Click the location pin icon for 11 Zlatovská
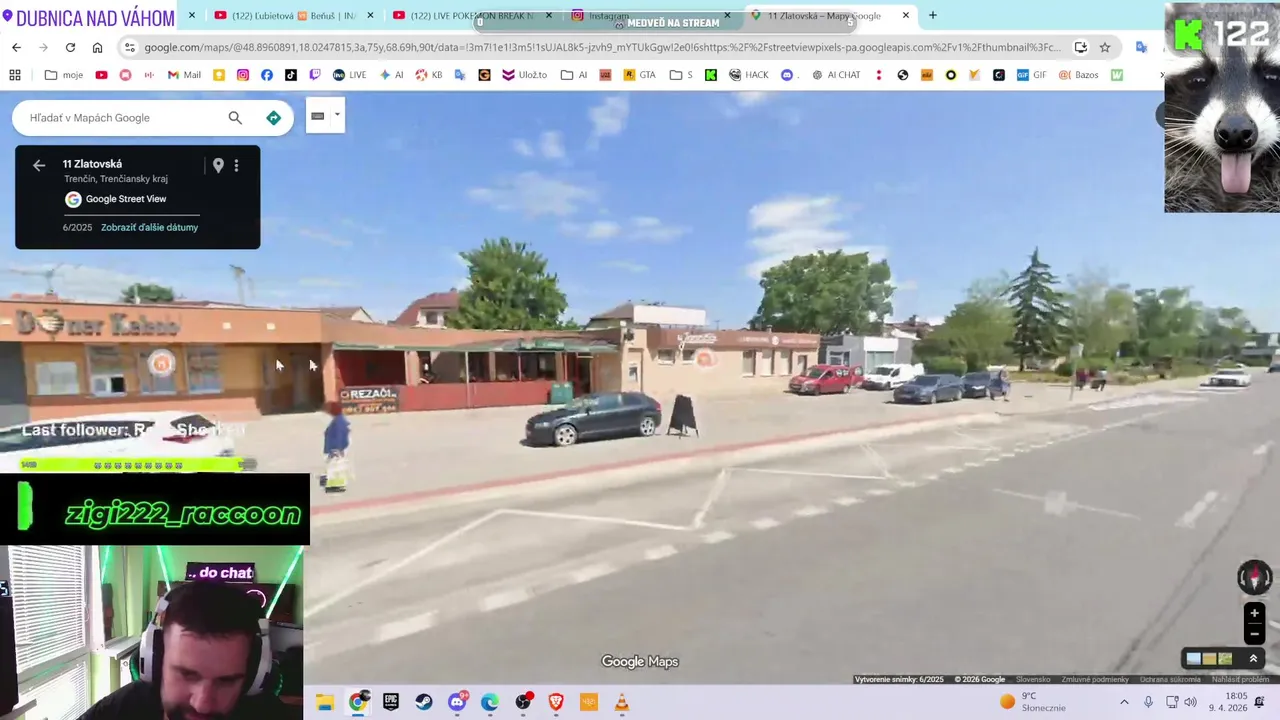Image resolution: width=1280 pixels, height=720 pixels. pyautogui.click(x=218, y=166)
